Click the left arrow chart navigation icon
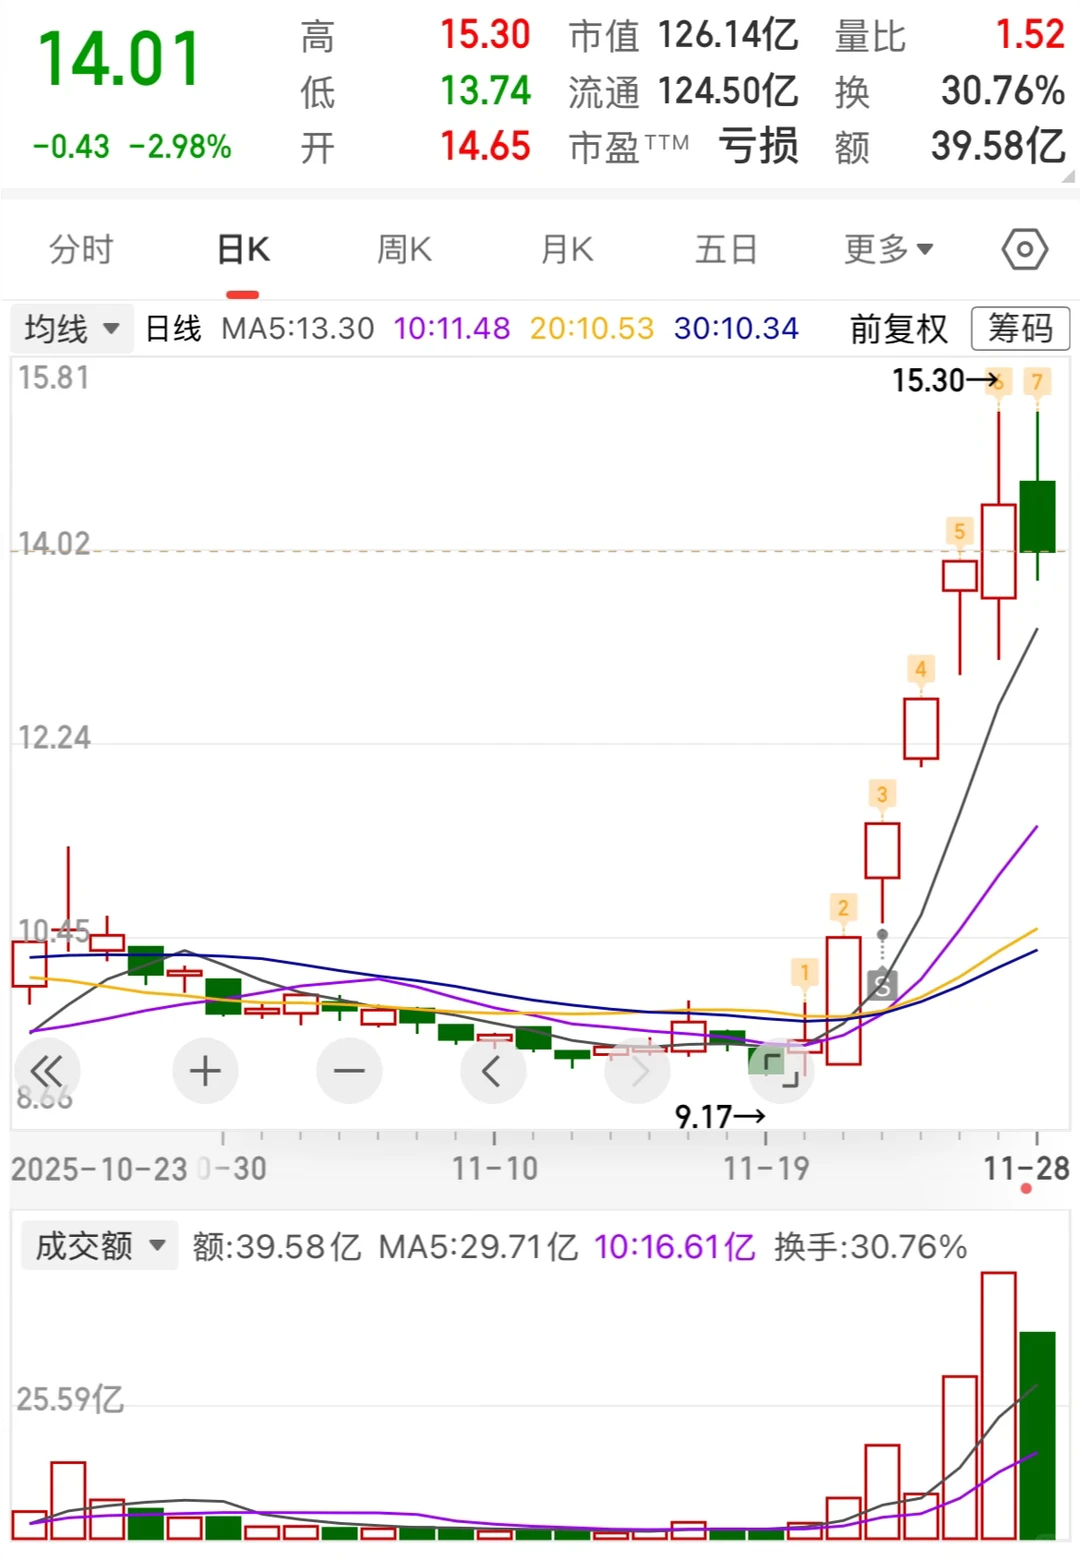The height and width of the screenshot is (1560, 1080). pos(493,1070)
